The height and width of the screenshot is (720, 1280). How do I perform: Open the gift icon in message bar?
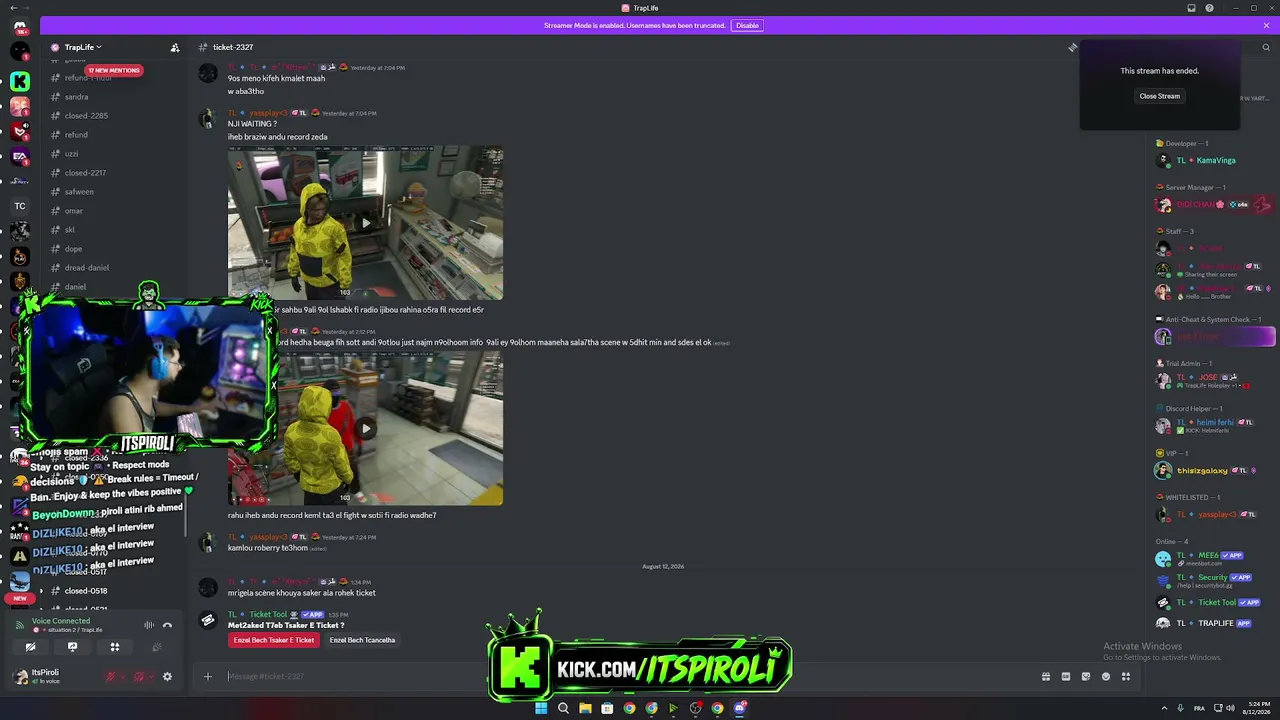coord(1046,676)
